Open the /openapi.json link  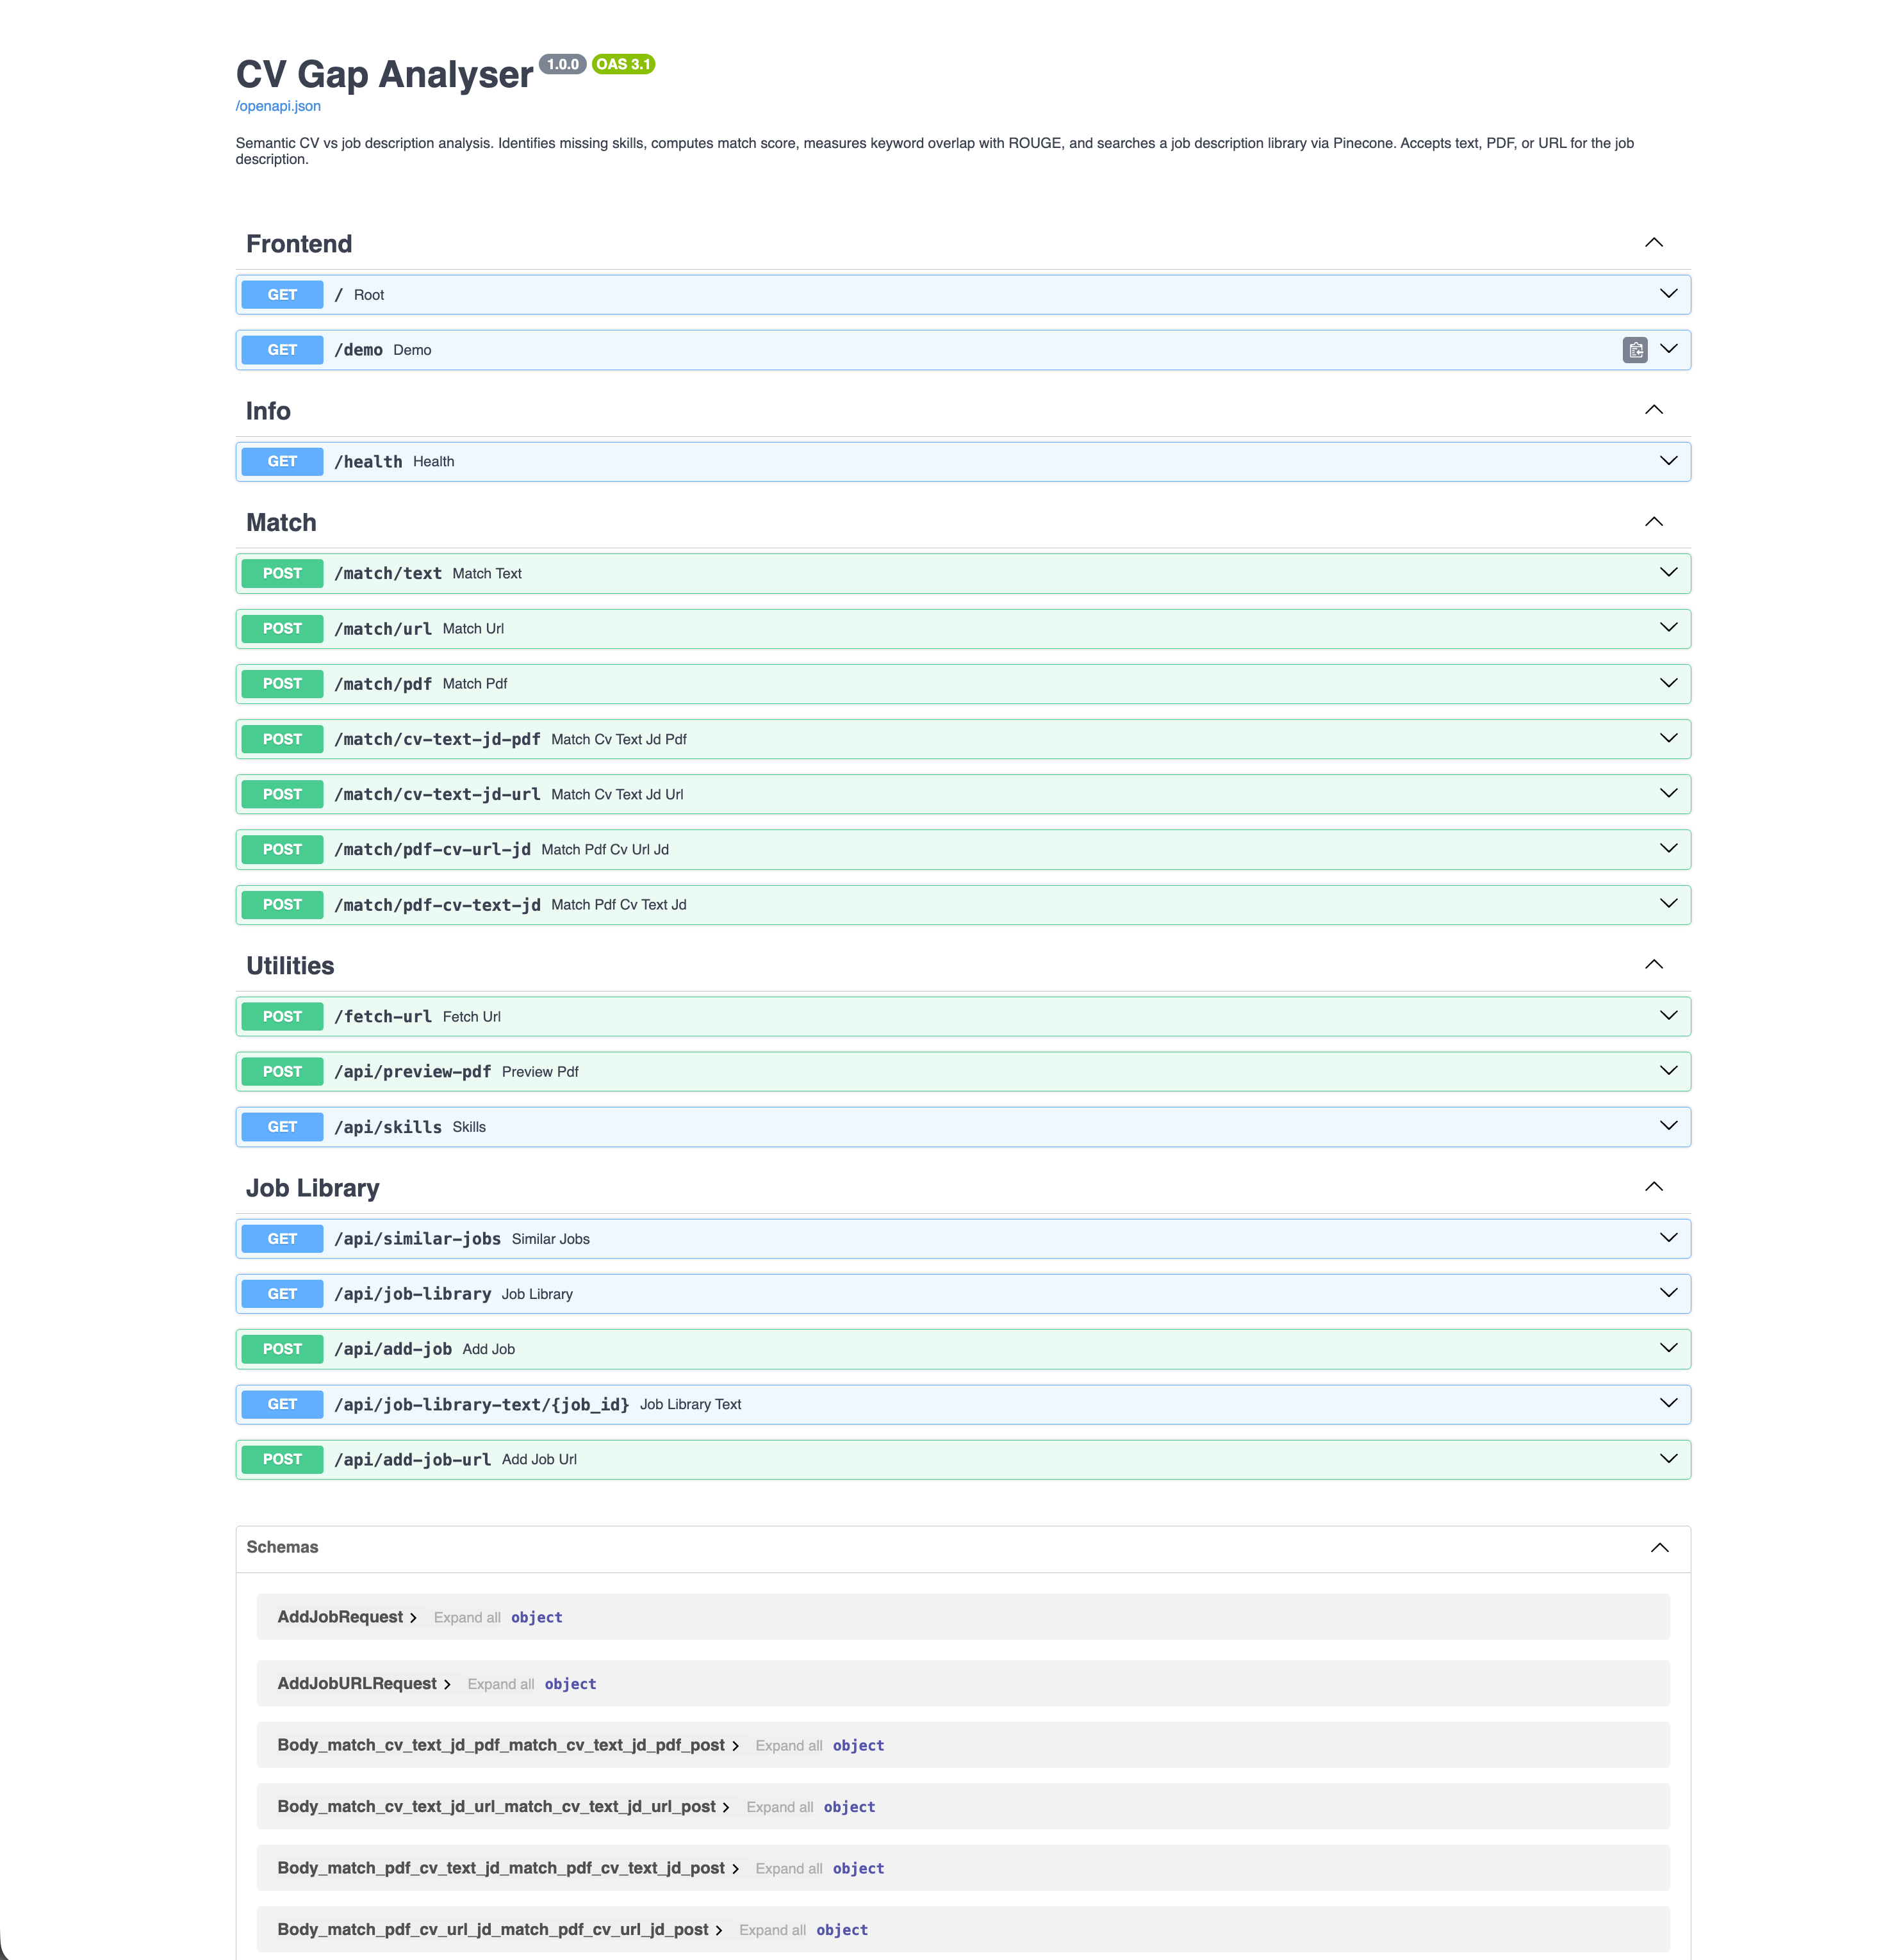(x=278, y=106)
